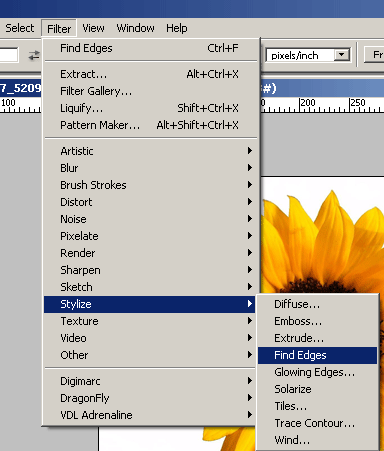This screenshot has height=451, width=384.
Task: Expand the DragonFly plugin submenu
Action: [x=149, y=398]
